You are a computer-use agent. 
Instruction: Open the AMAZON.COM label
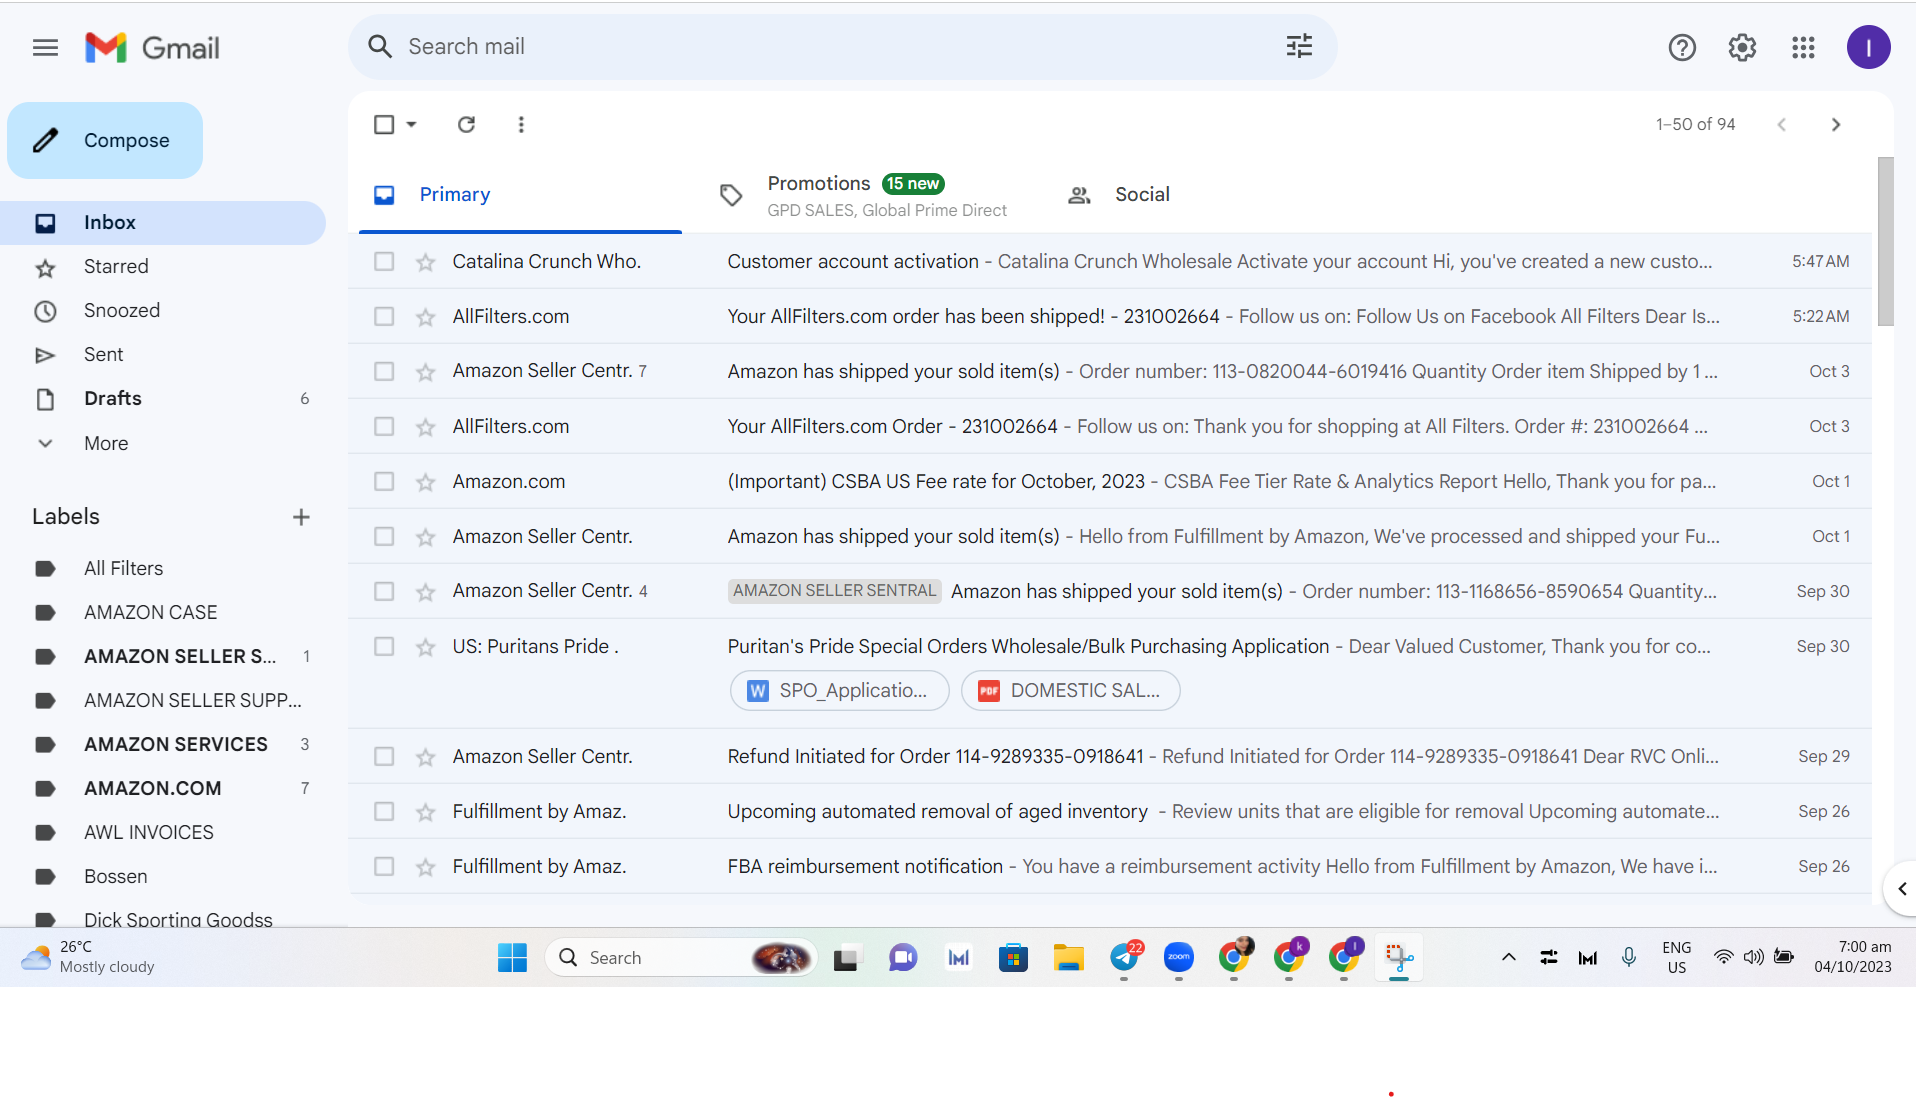pyautogui.click(x=152, y=789)
